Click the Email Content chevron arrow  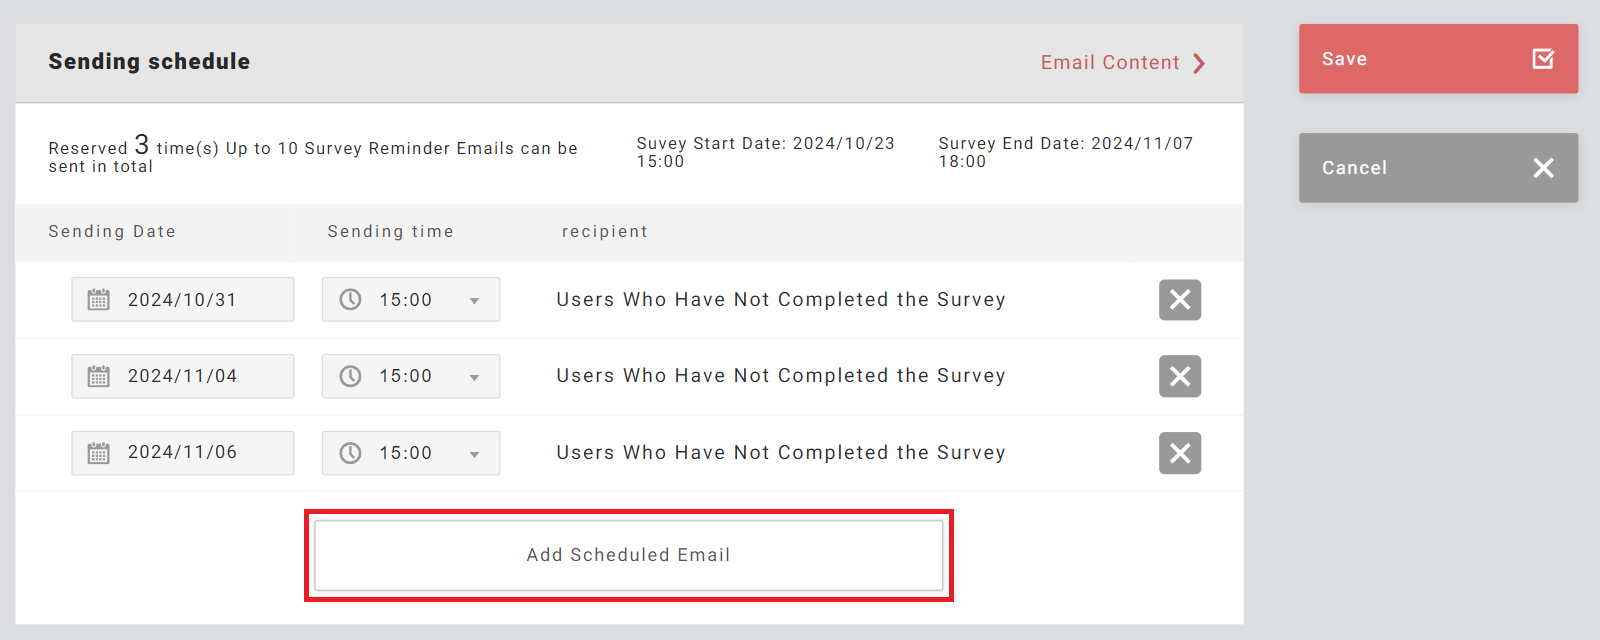click(1199, 63)
